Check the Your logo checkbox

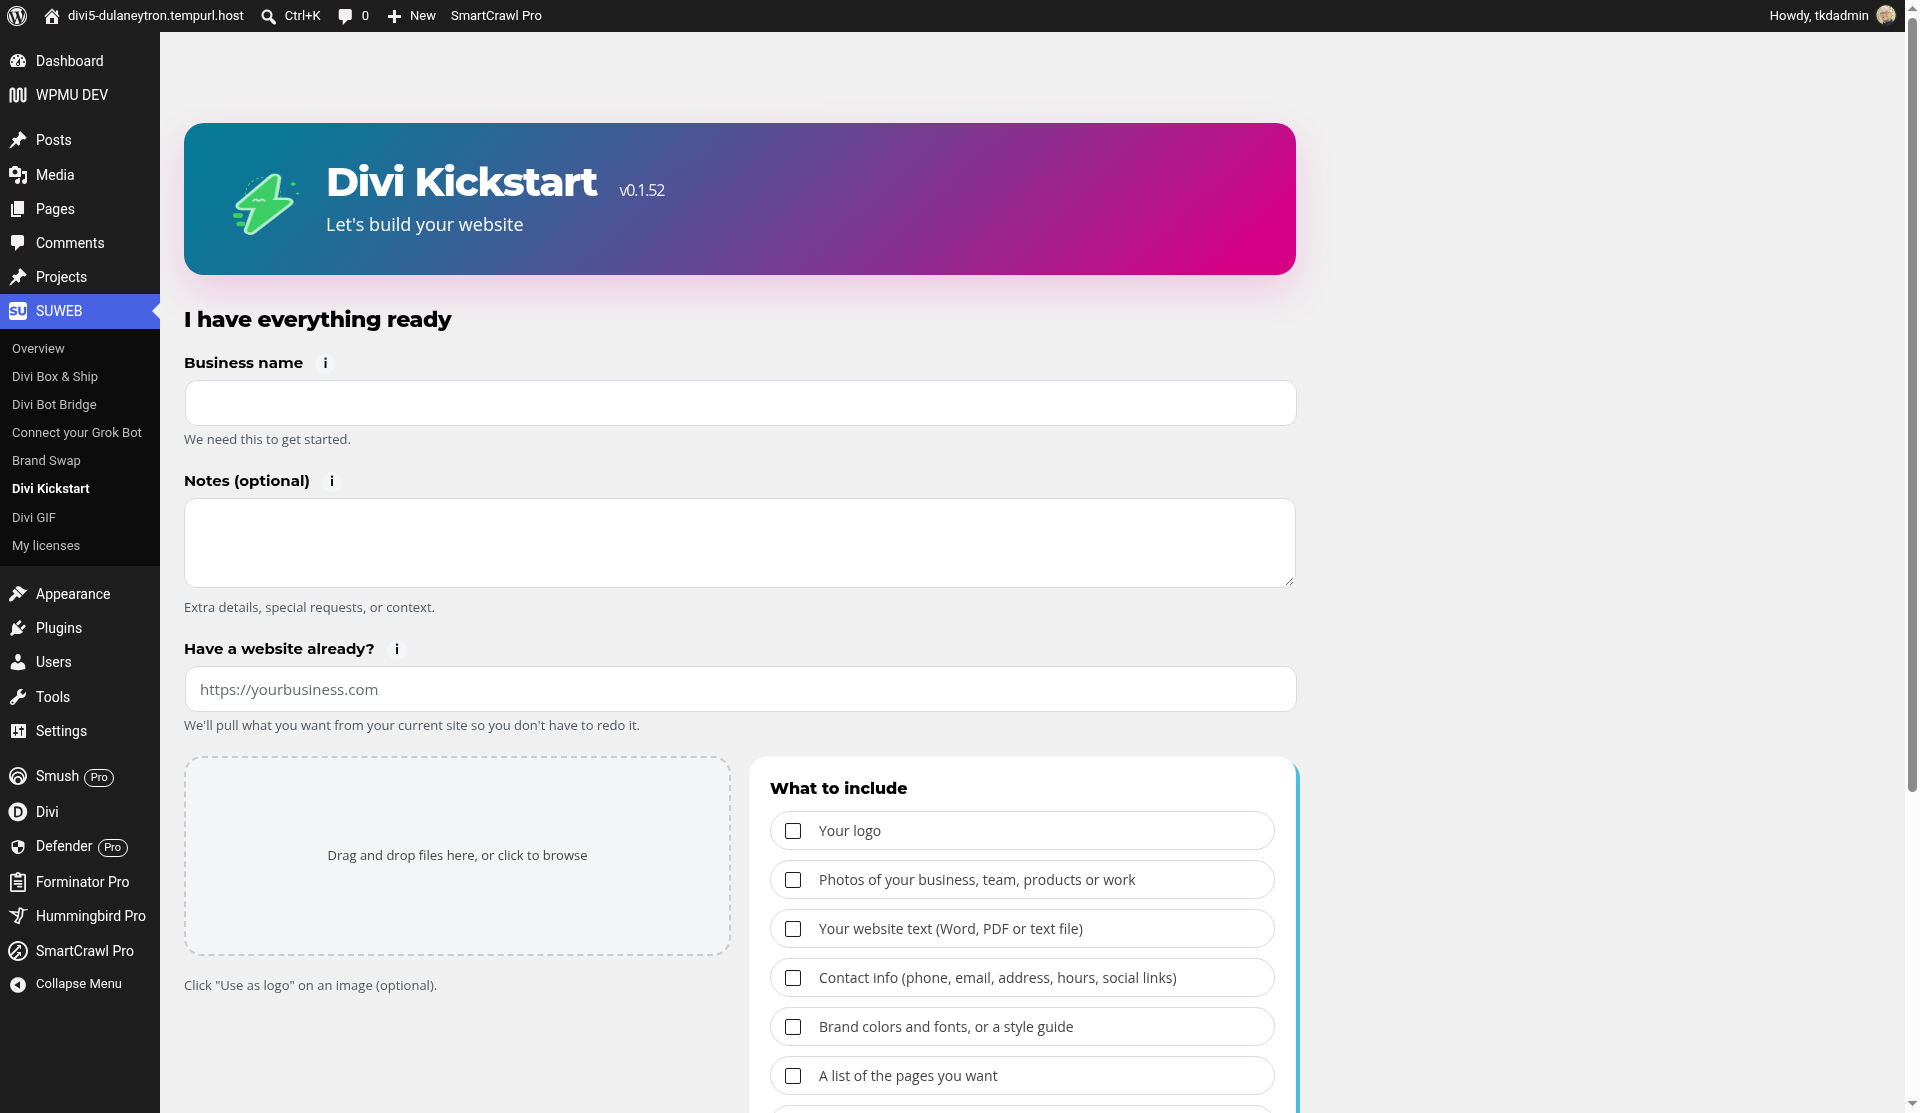pos(793,831)
